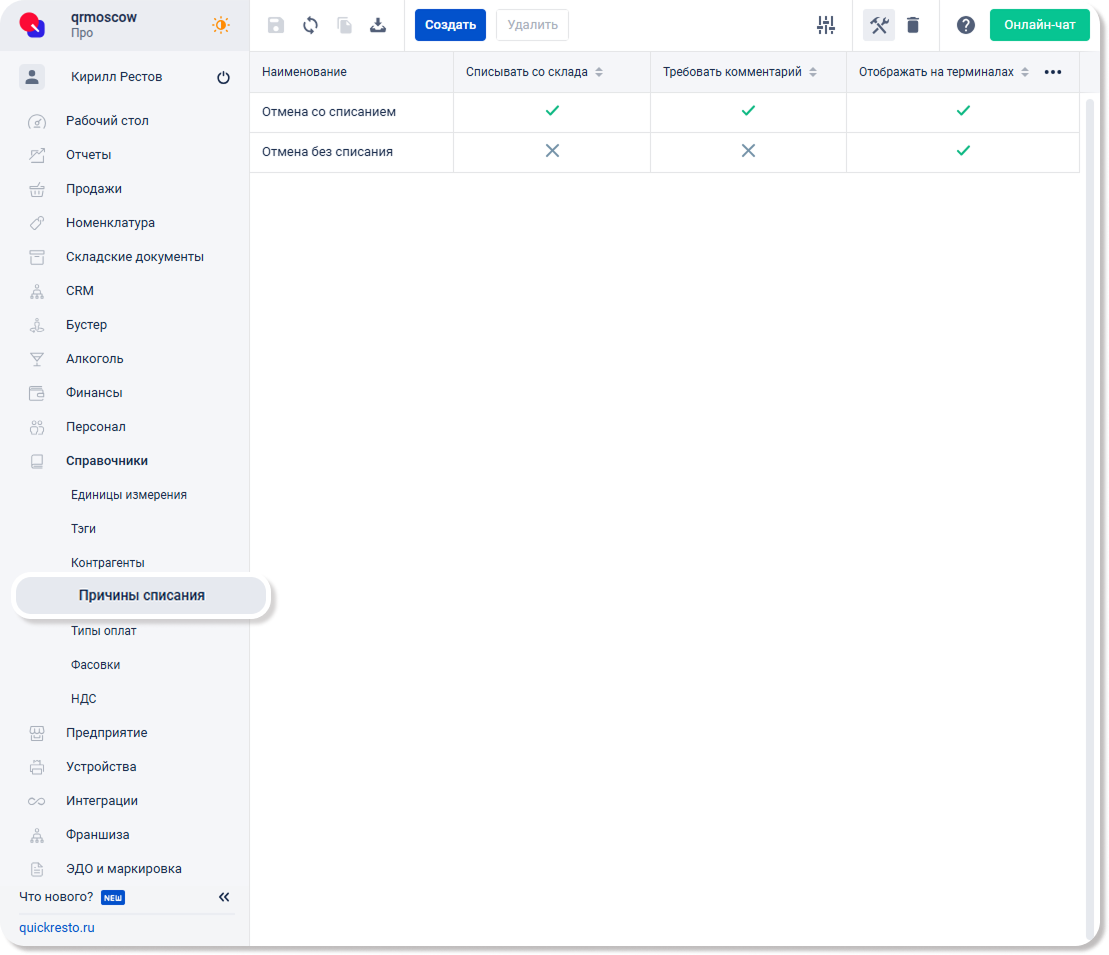The image size is (1109, 955).
Task: Follow the quickresto.ru link
Action: [x=57, y=927]
